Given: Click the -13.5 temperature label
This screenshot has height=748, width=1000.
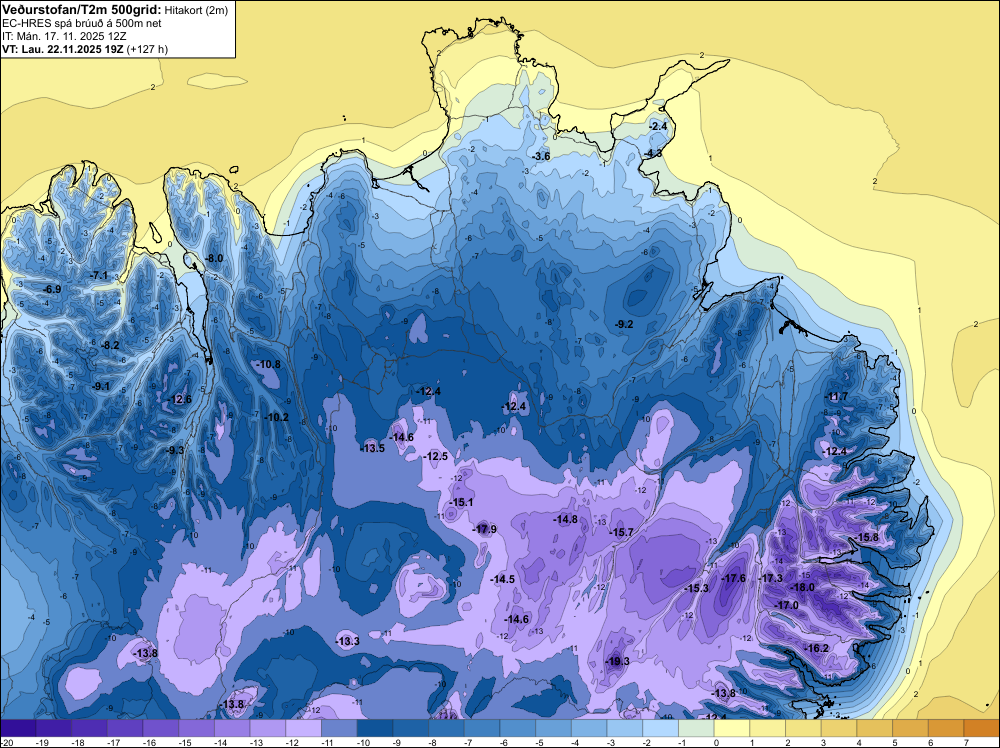Looking at the screenshot, I should click(x=372, y=448).
